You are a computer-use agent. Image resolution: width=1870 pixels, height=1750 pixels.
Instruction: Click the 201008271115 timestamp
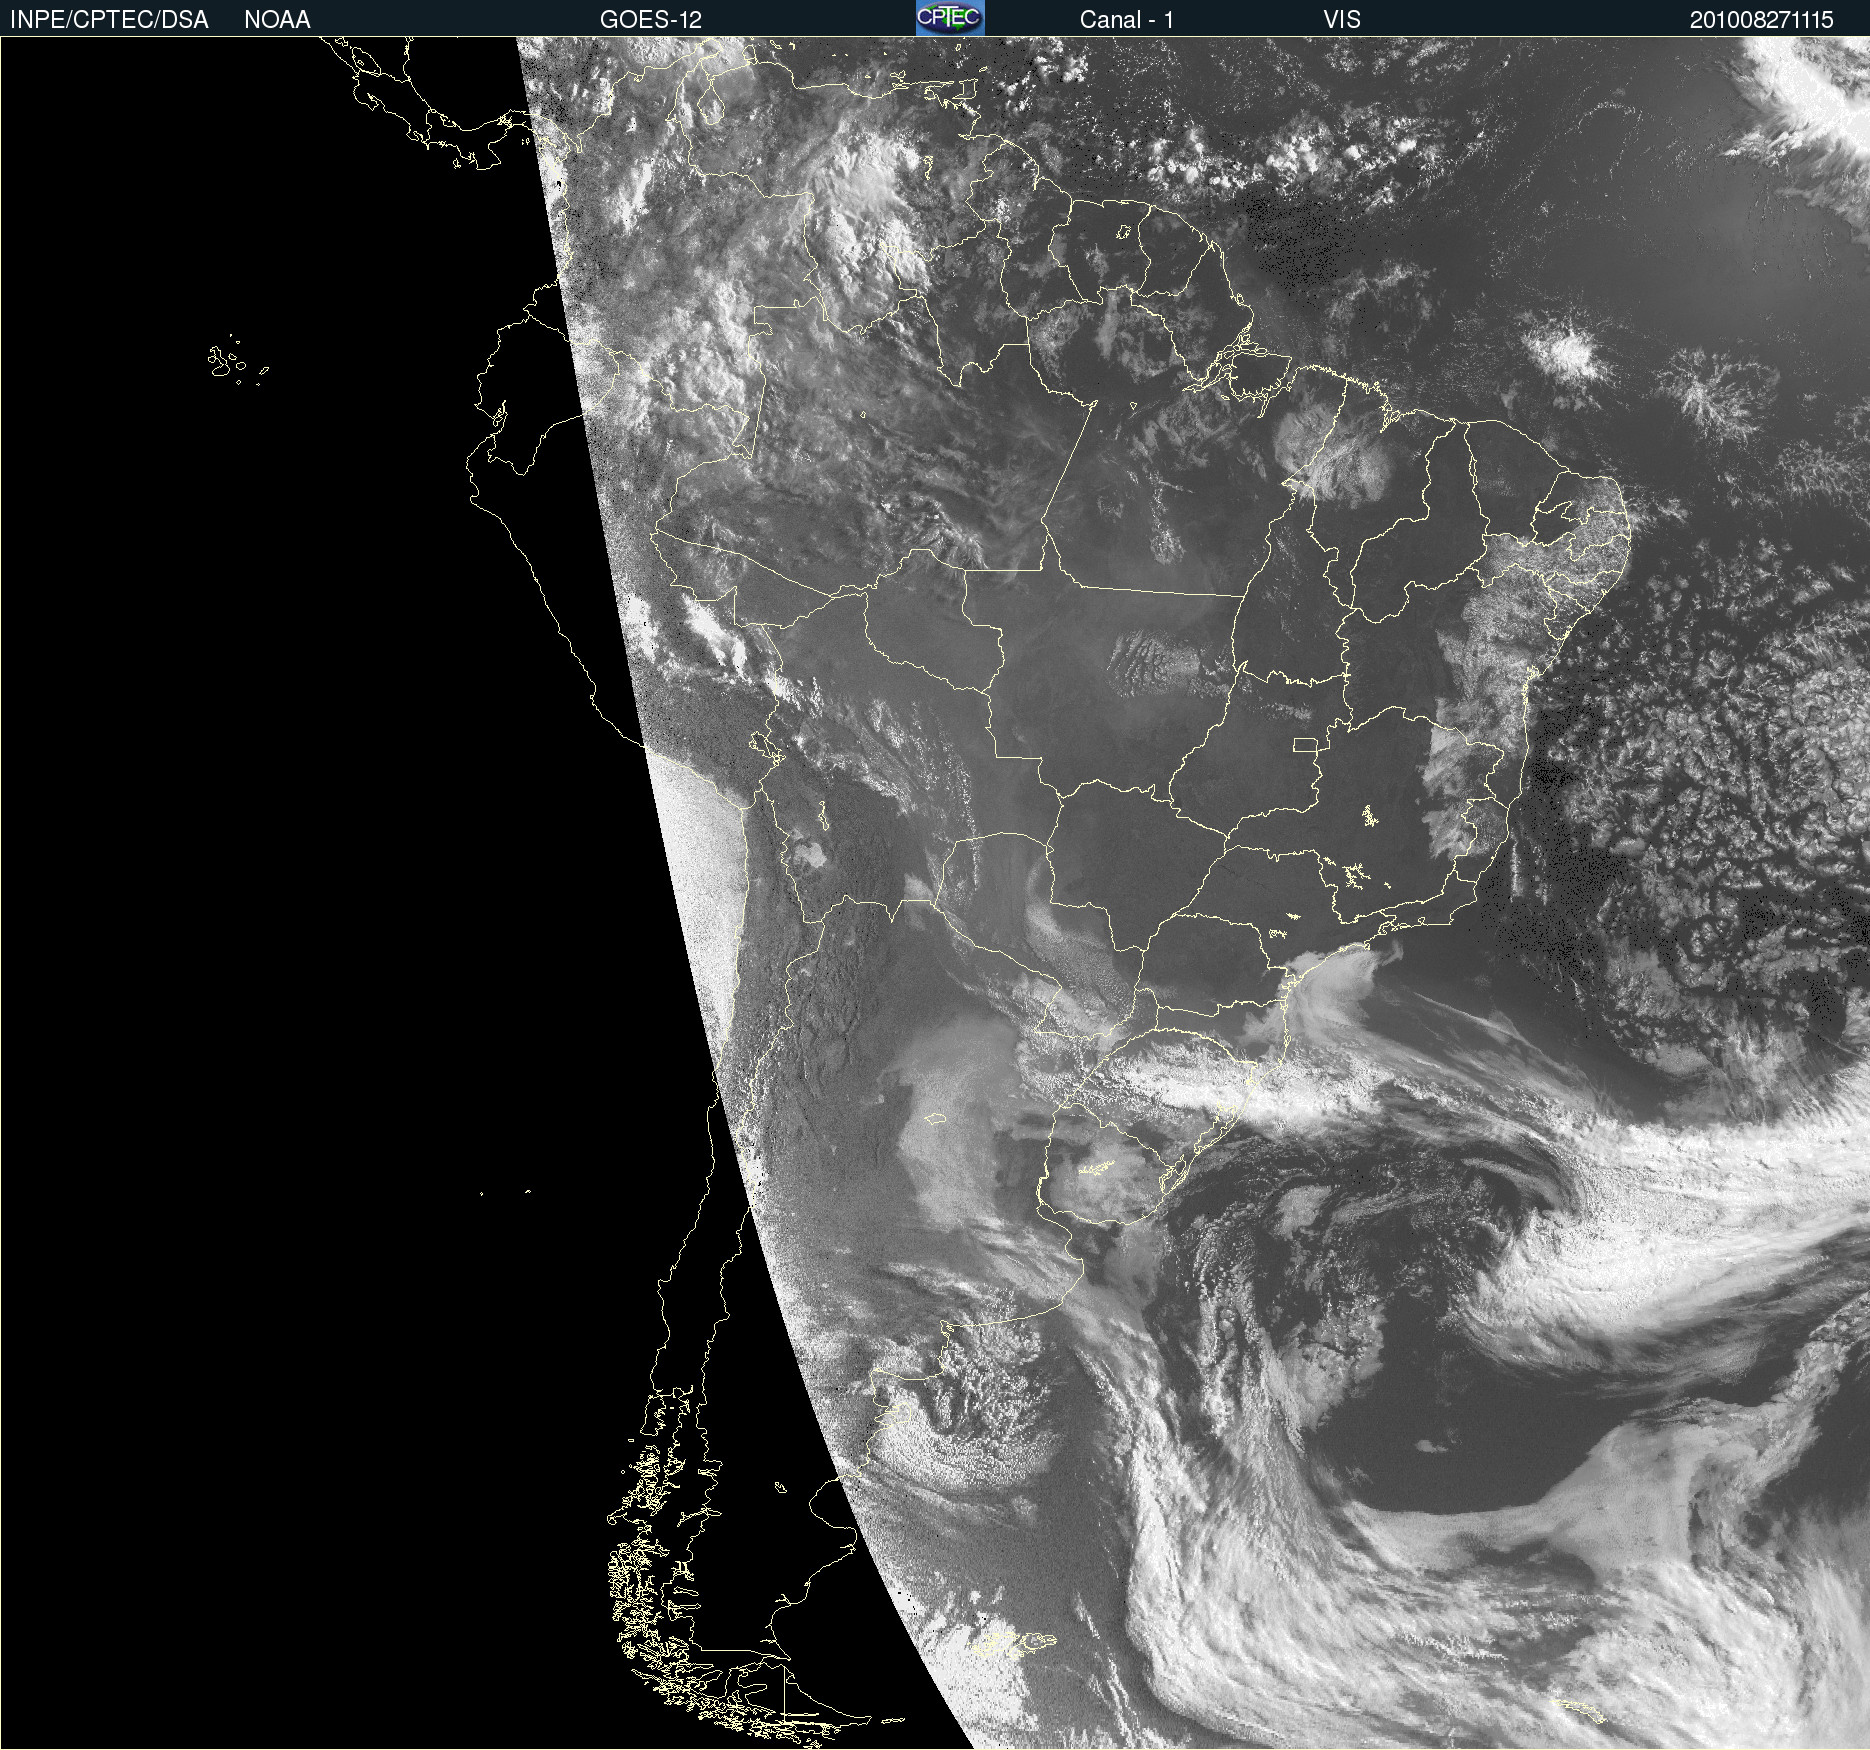tap(1761, 20)
